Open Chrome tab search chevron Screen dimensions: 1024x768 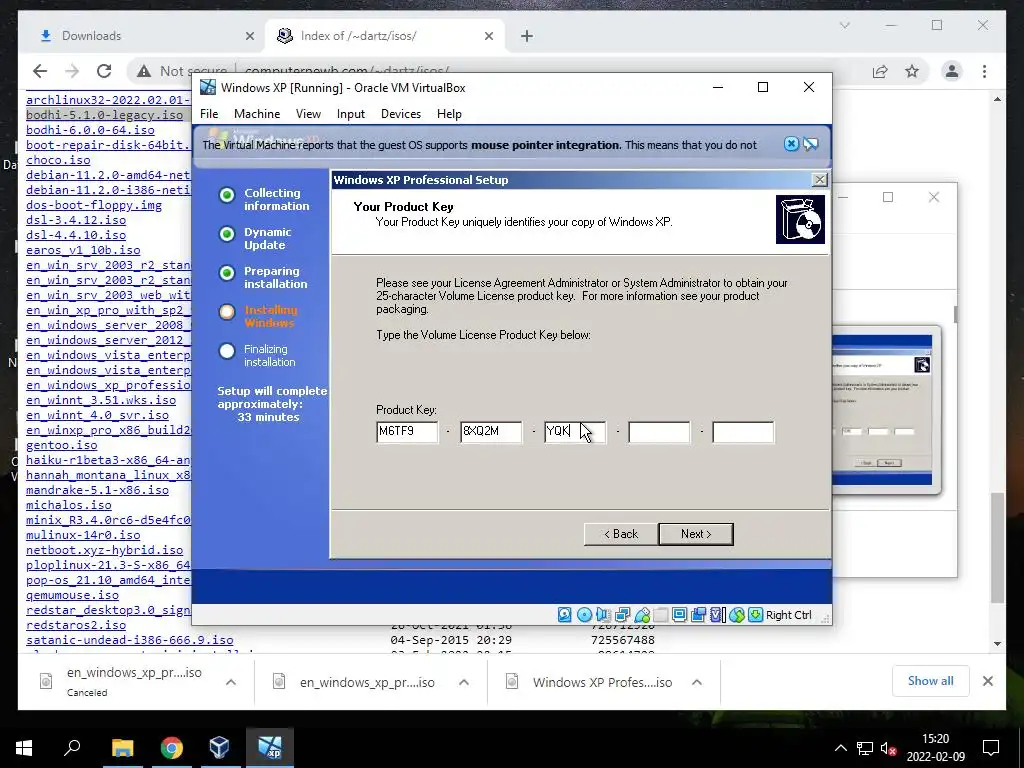coord(844,25)
